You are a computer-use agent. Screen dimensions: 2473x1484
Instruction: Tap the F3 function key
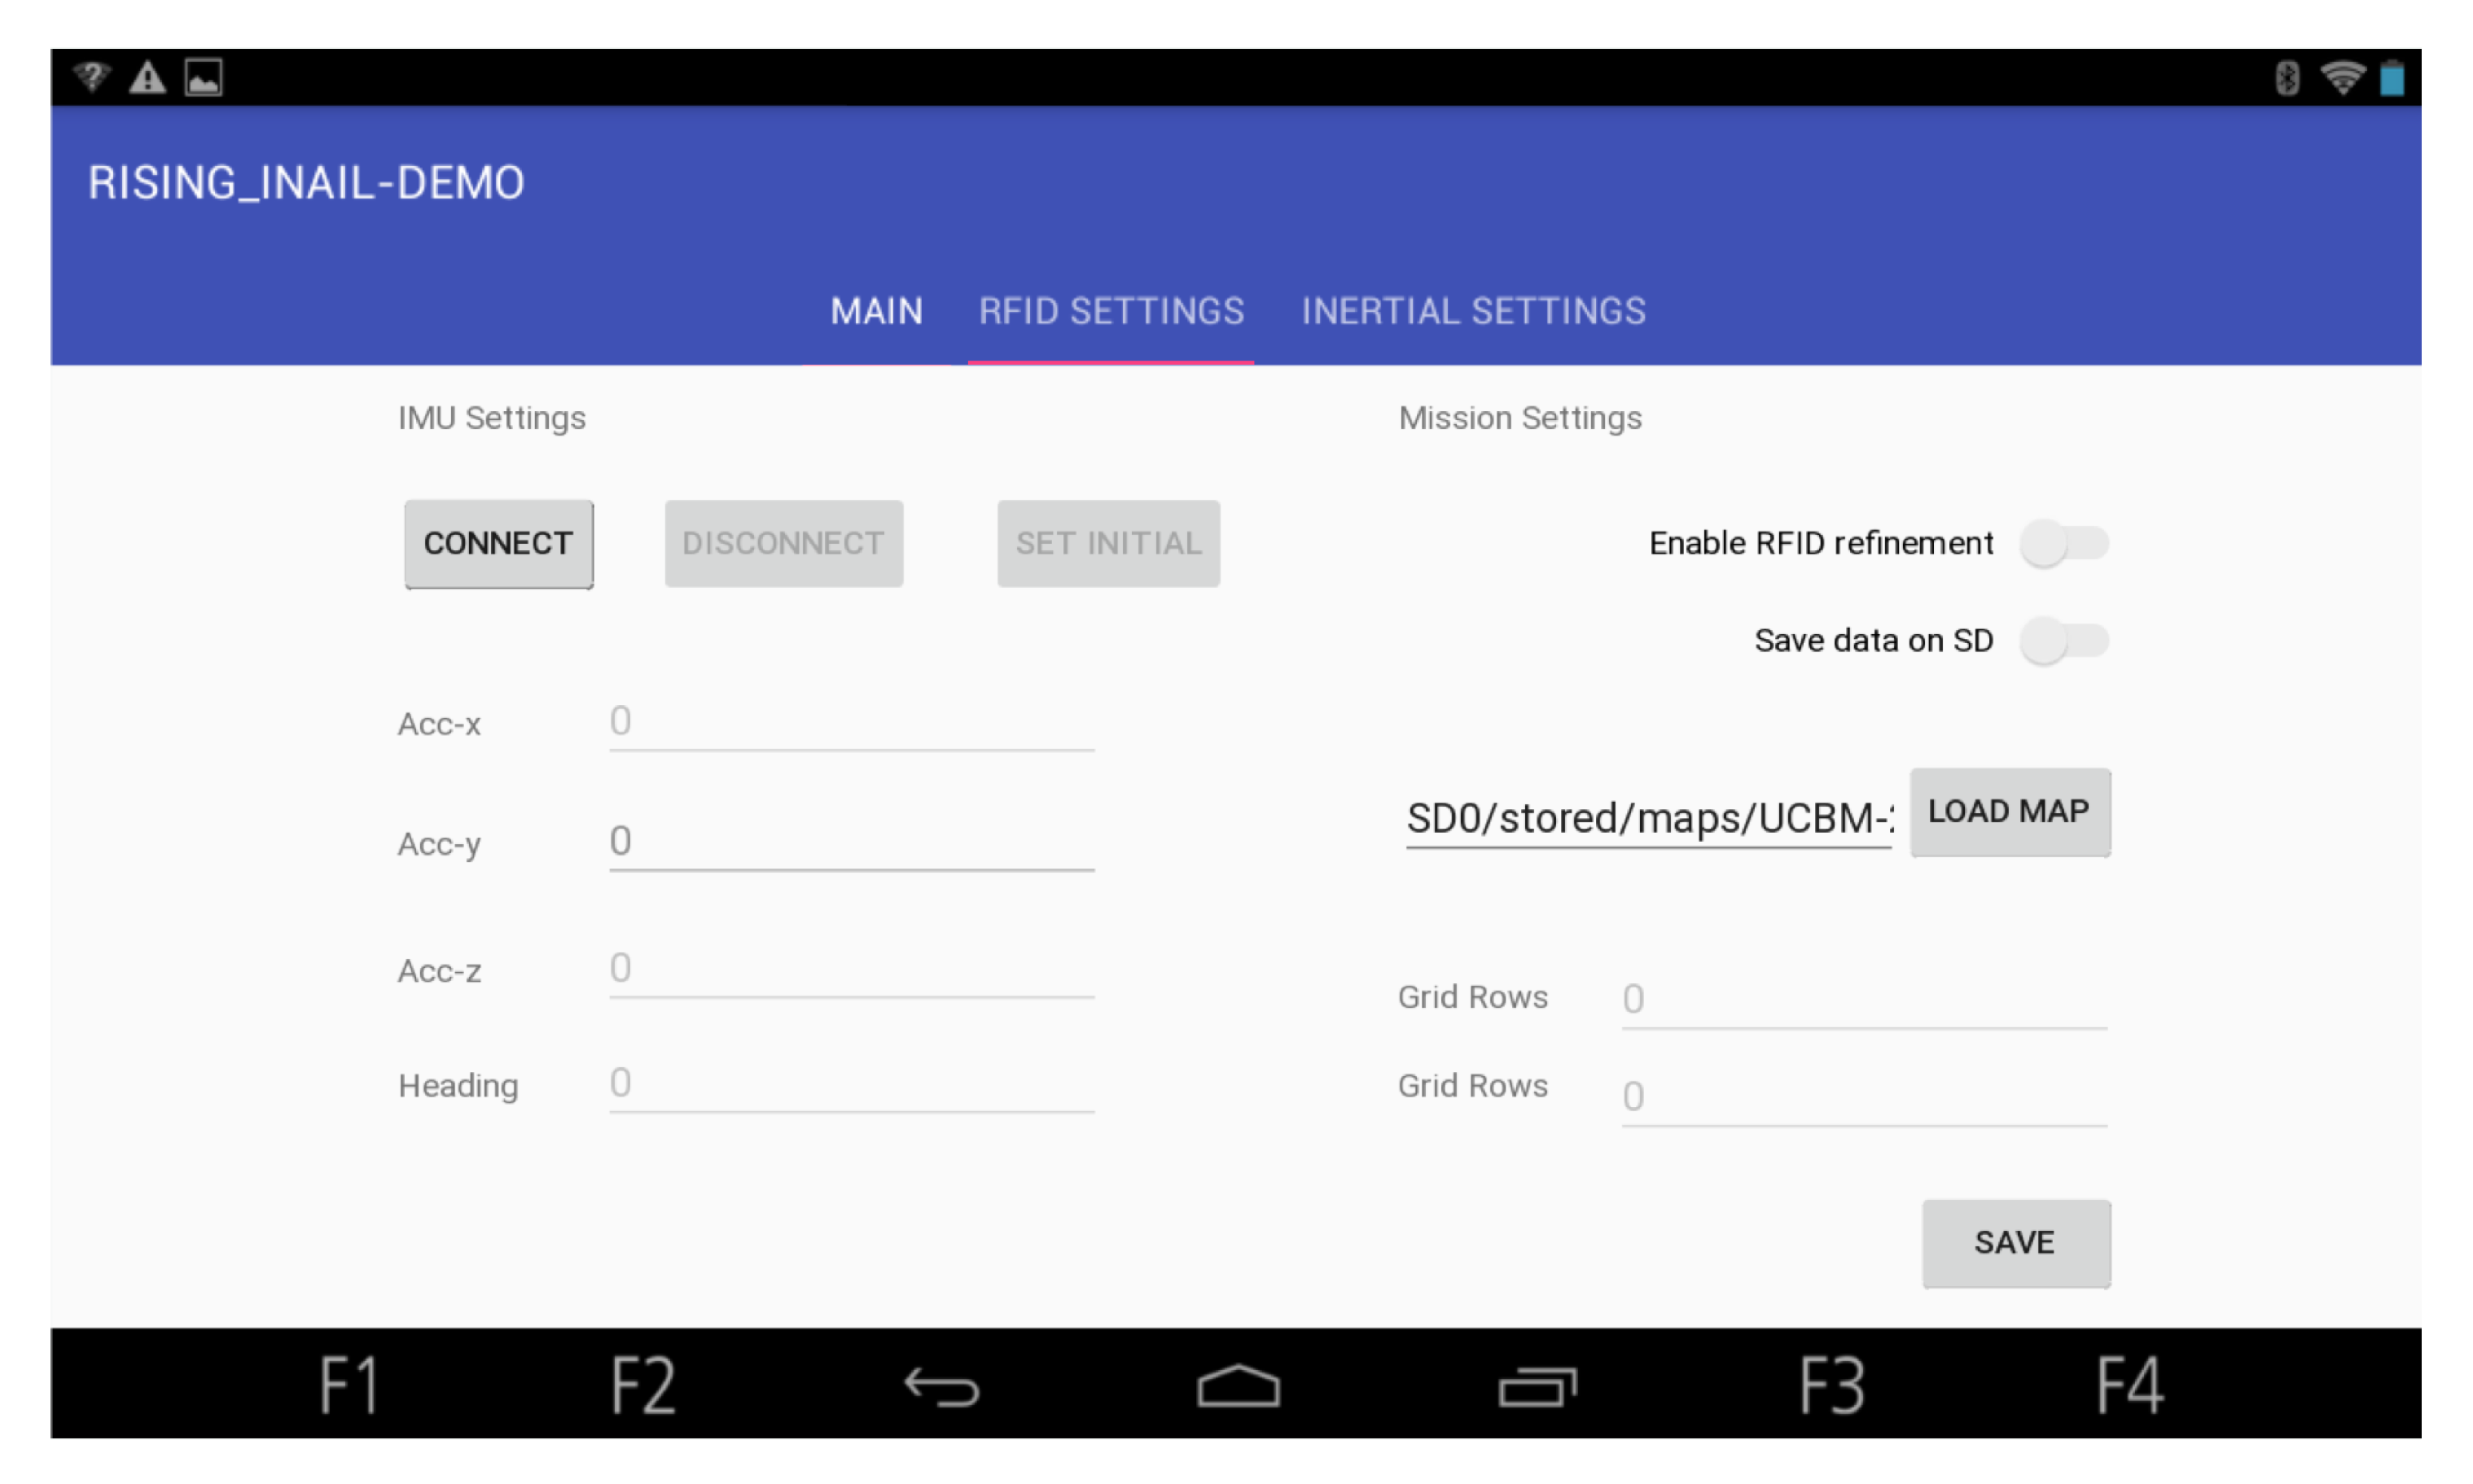(x=1832, y=1385)
